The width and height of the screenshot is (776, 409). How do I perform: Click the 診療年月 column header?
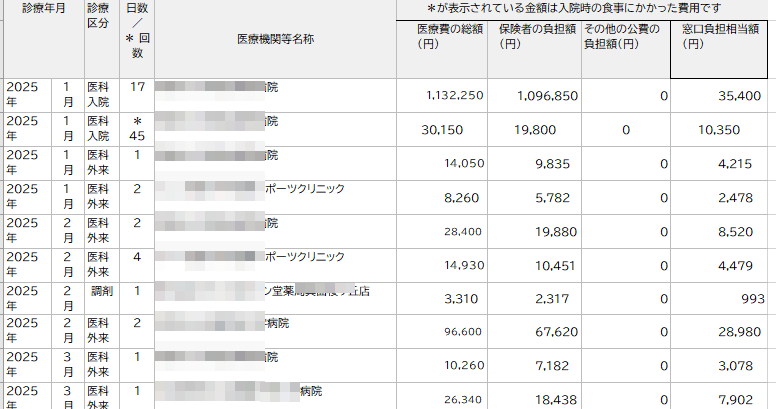pos(42,7)
